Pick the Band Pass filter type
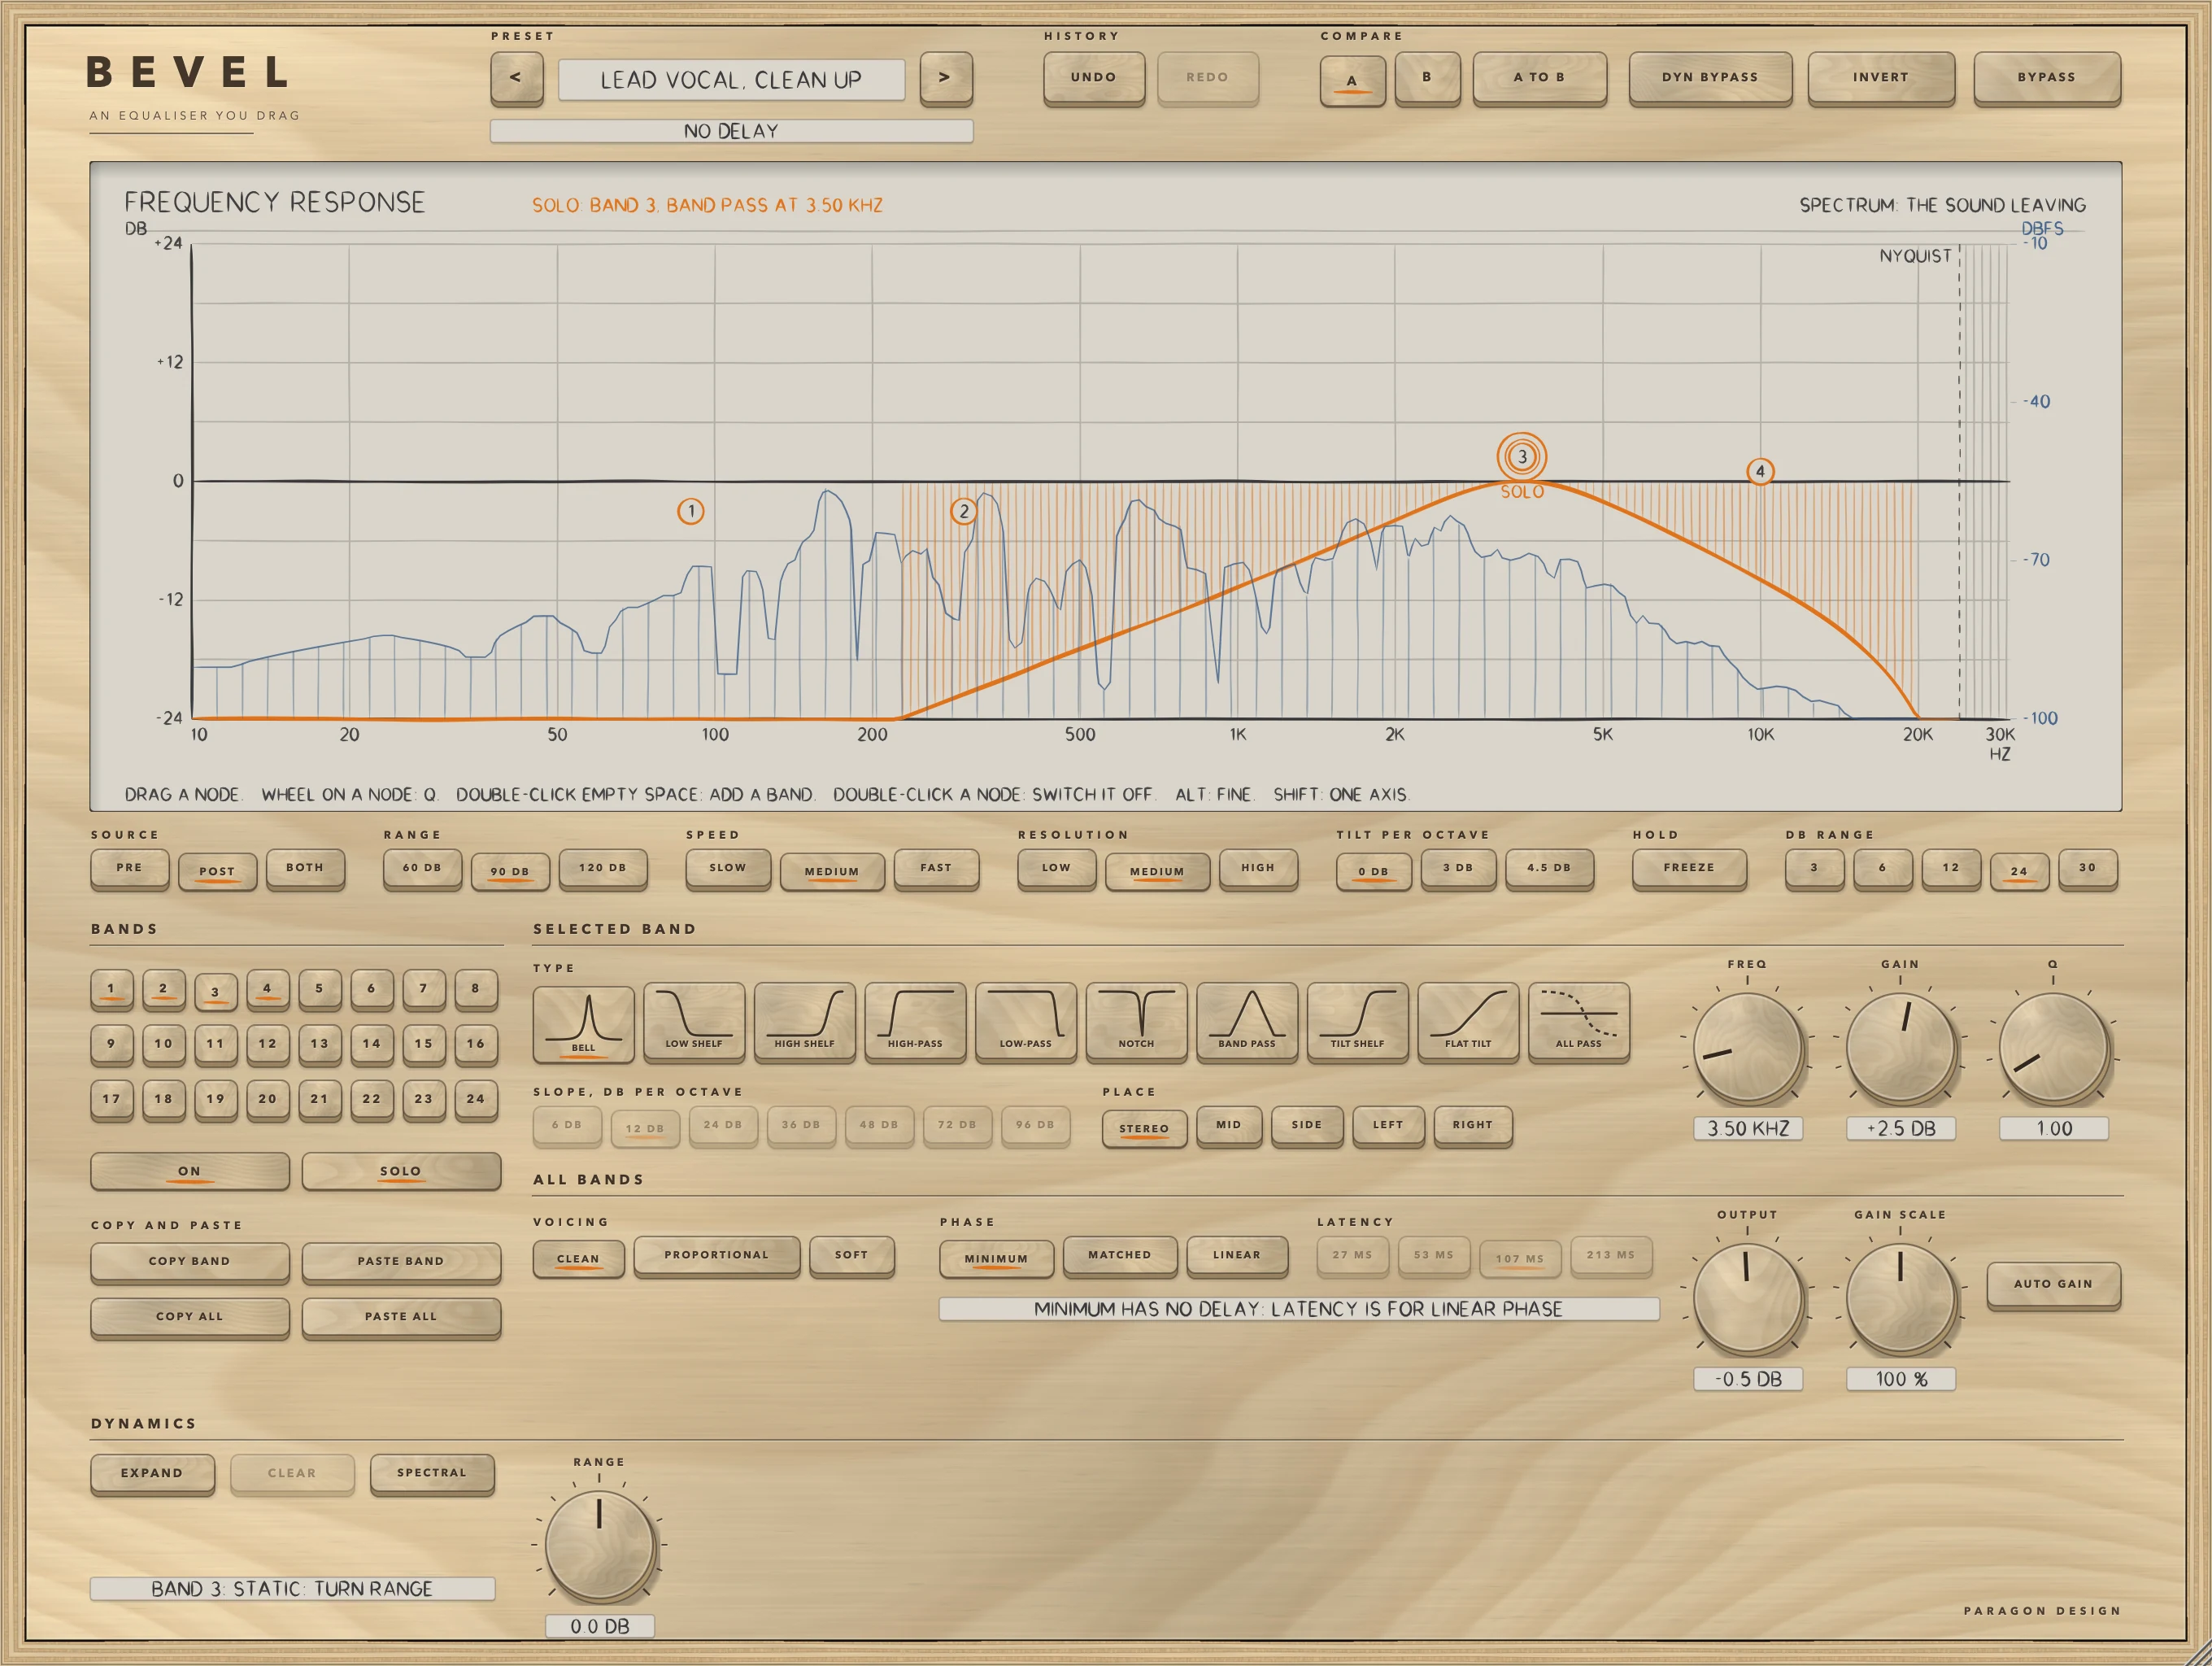This screenshot has height=1666, width=2212. 1247,1021
